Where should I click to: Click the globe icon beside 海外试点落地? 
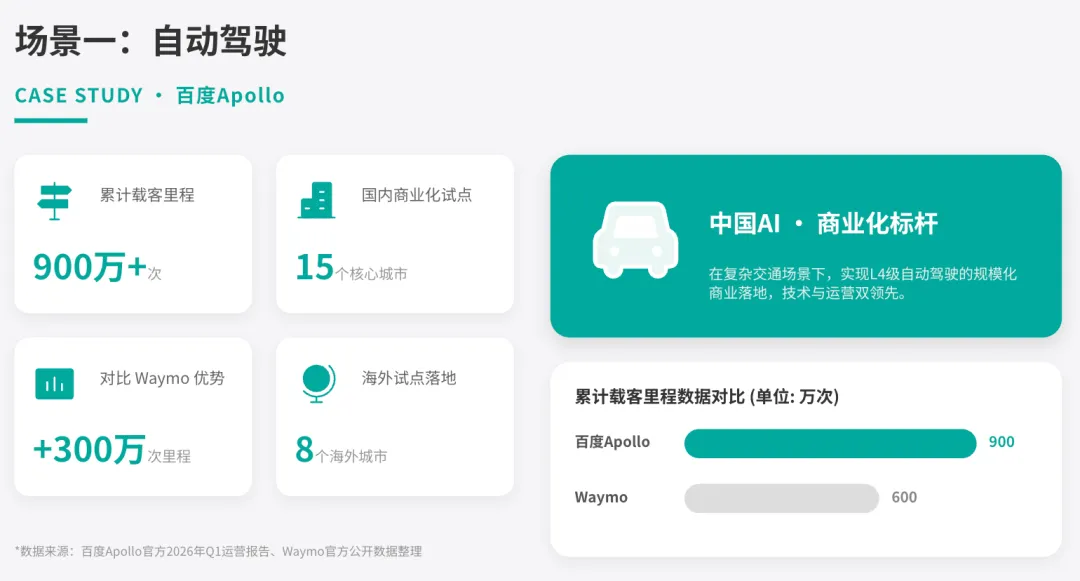[319, 383]
